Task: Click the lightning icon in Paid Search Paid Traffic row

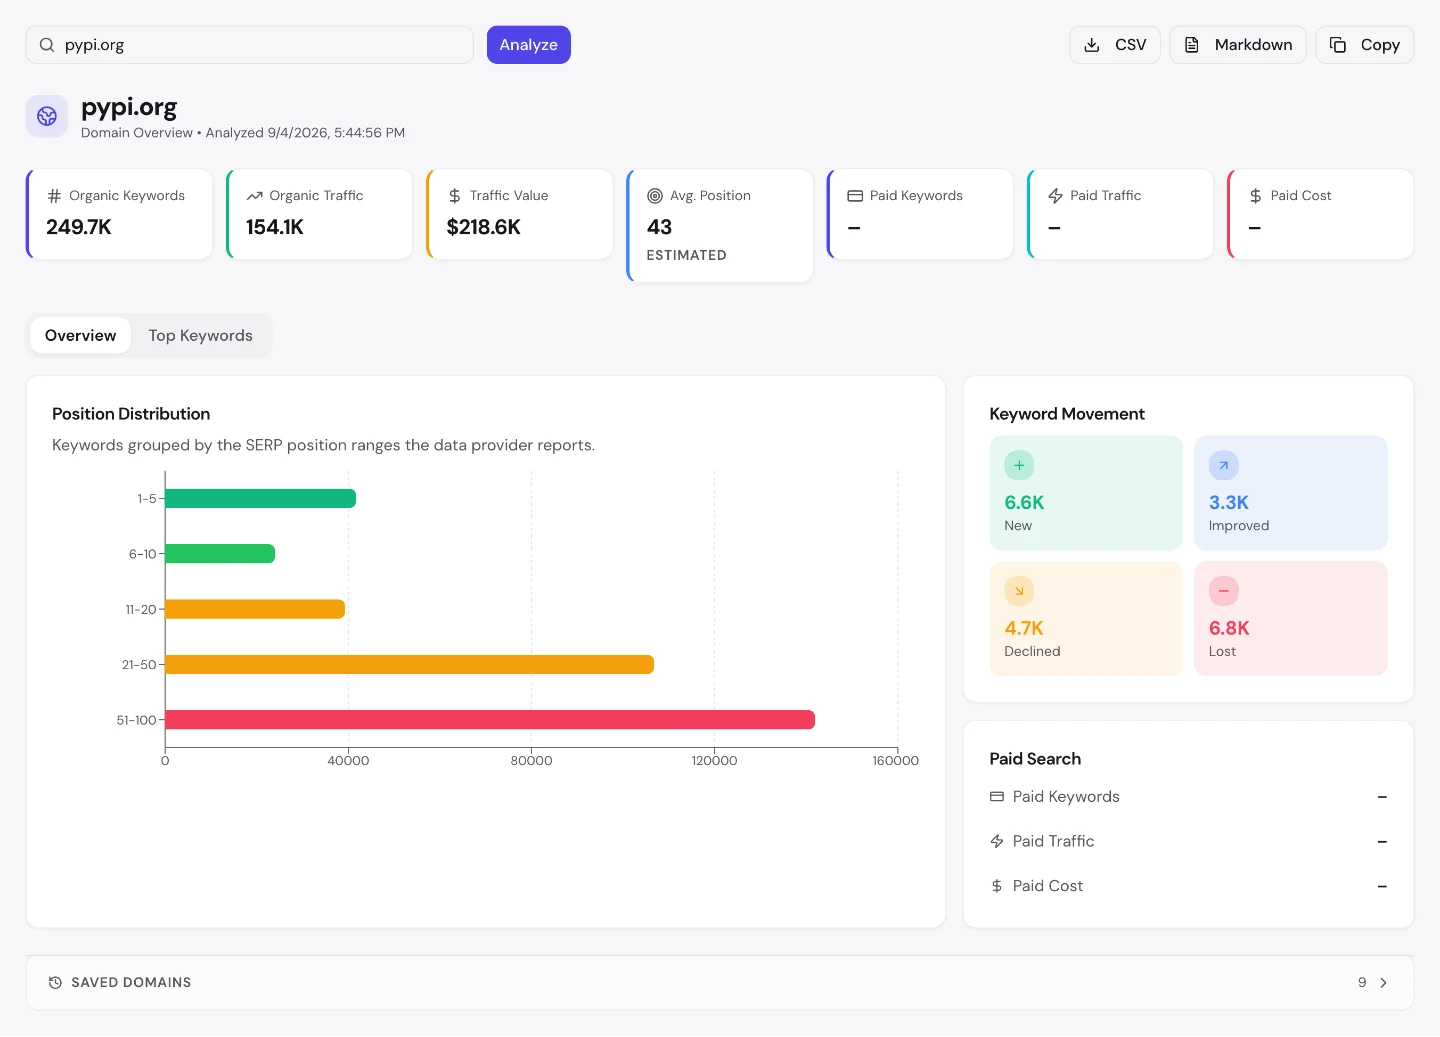Action: [997, 842]
